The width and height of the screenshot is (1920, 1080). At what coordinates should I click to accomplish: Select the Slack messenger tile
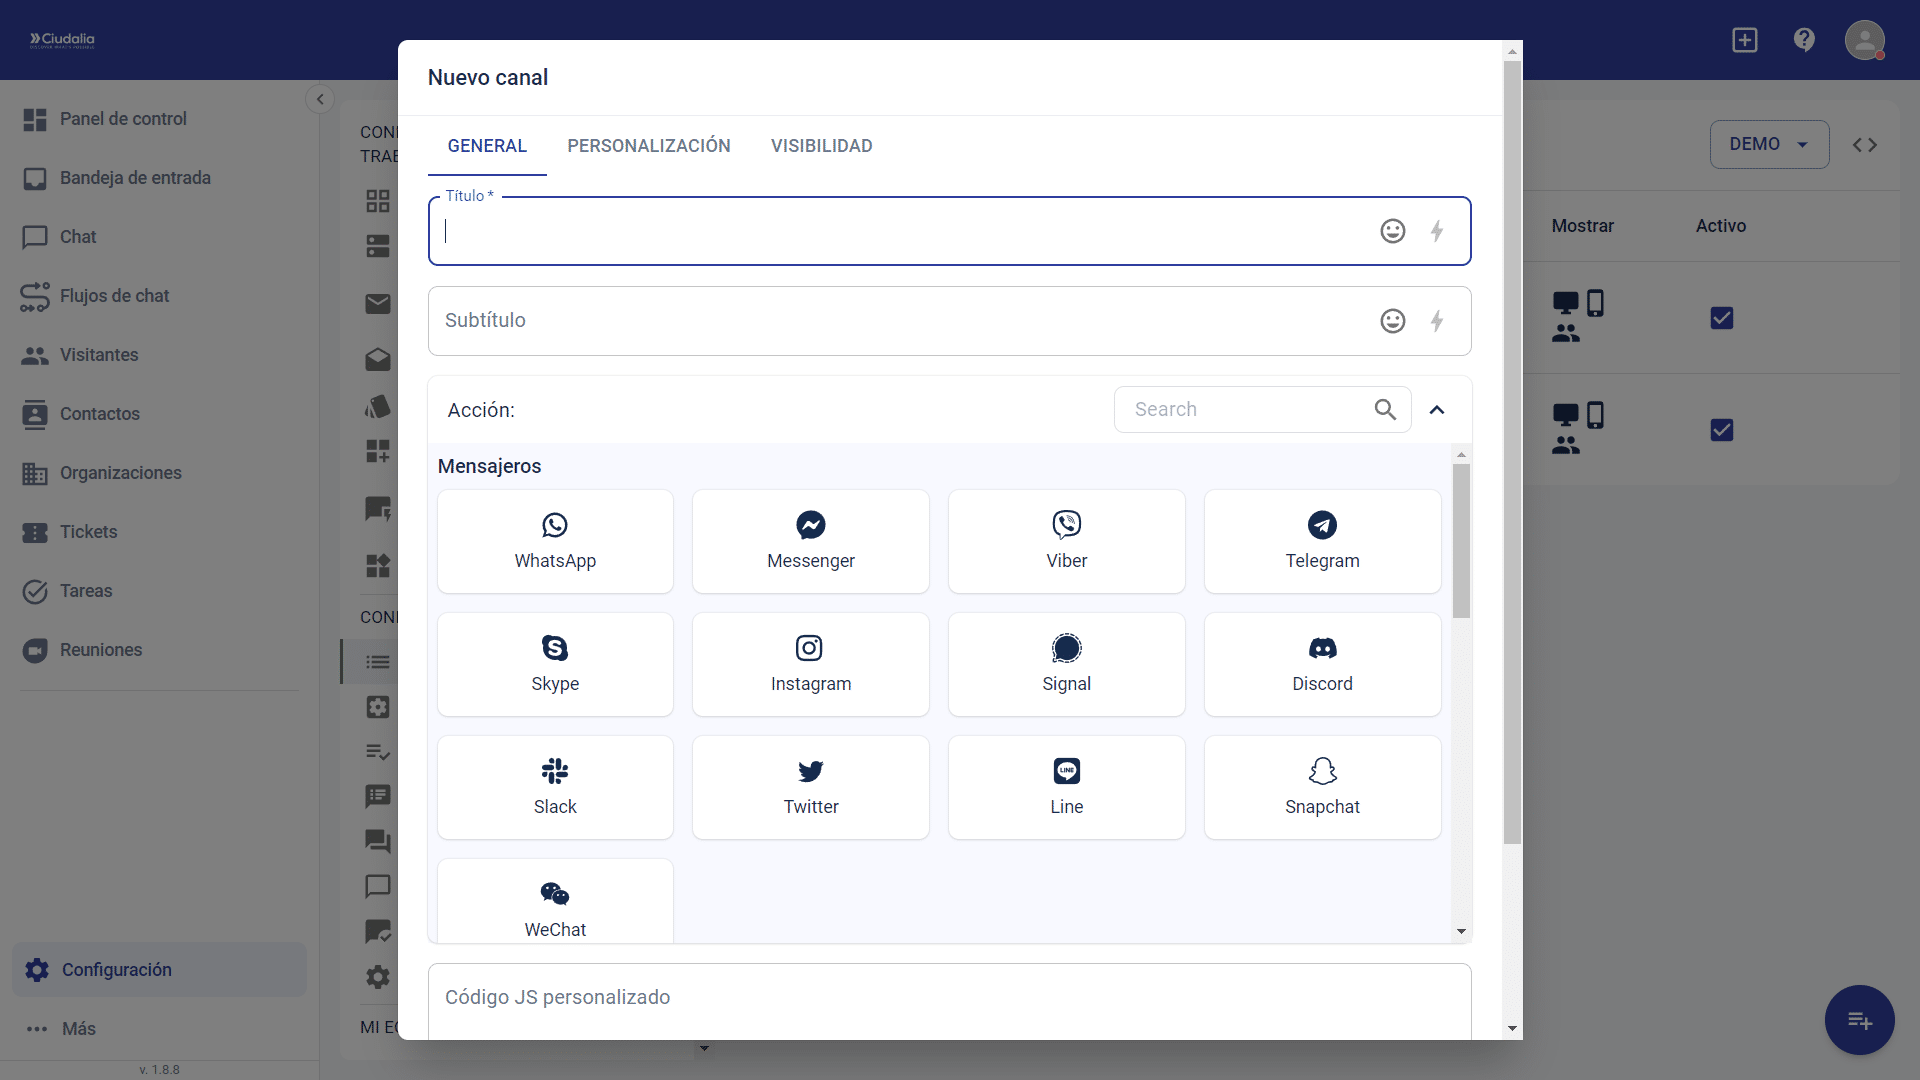pyautogui.click(x=555, y=787)
